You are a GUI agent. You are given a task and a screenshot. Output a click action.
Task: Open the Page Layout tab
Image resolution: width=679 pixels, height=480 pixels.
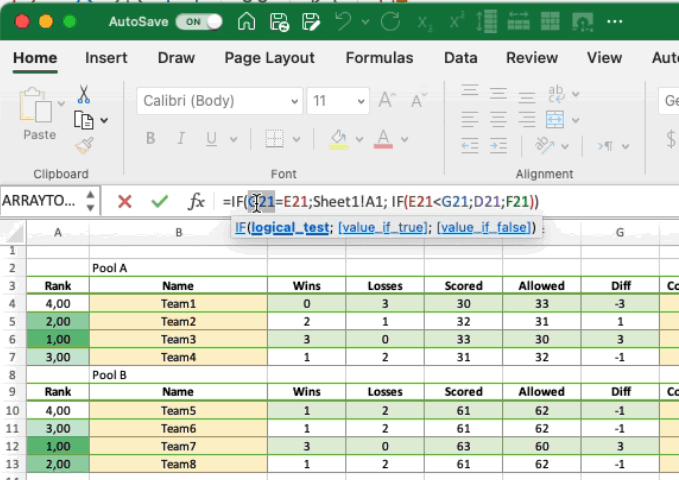(x=269, y=58)
